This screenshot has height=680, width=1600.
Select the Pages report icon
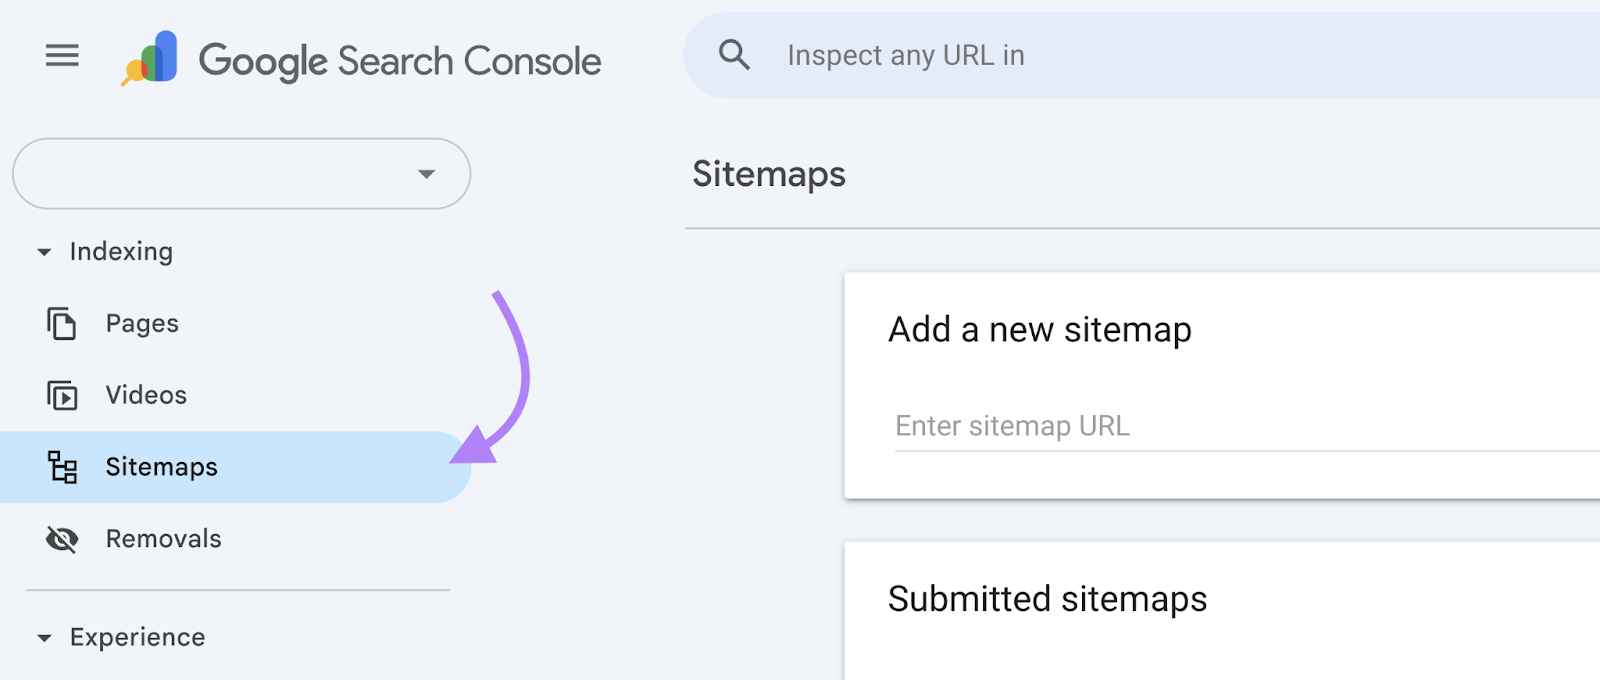(61, 323)
